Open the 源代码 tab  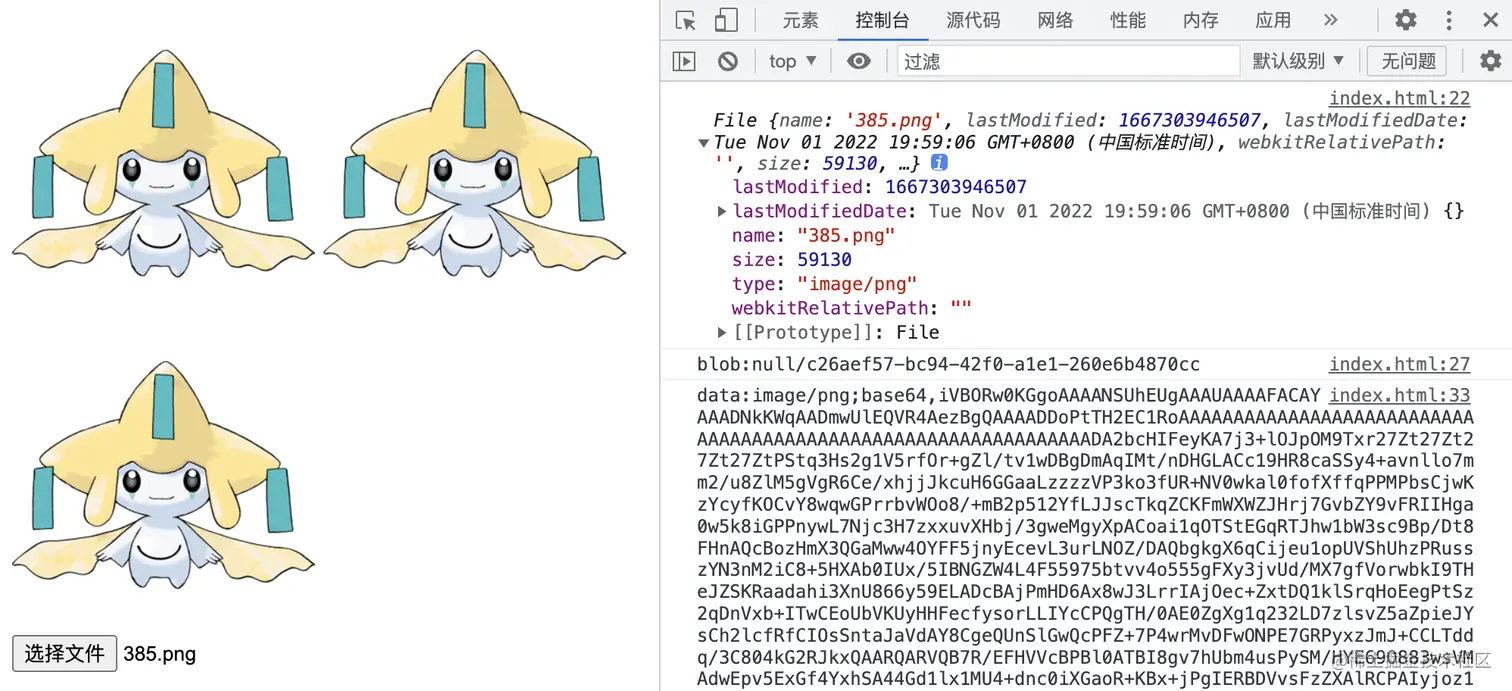coord(973,20)
